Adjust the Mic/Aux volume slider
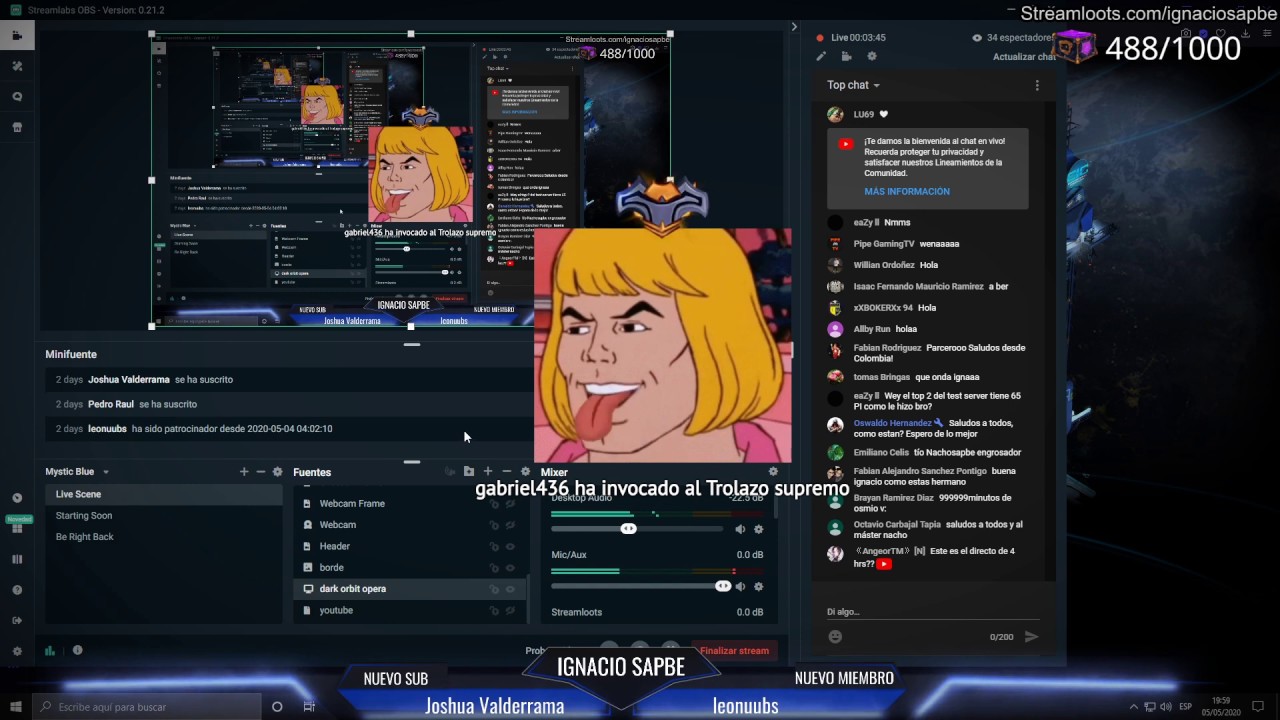The height and width of the screenshot is (720, 1280). coord(722,586)
